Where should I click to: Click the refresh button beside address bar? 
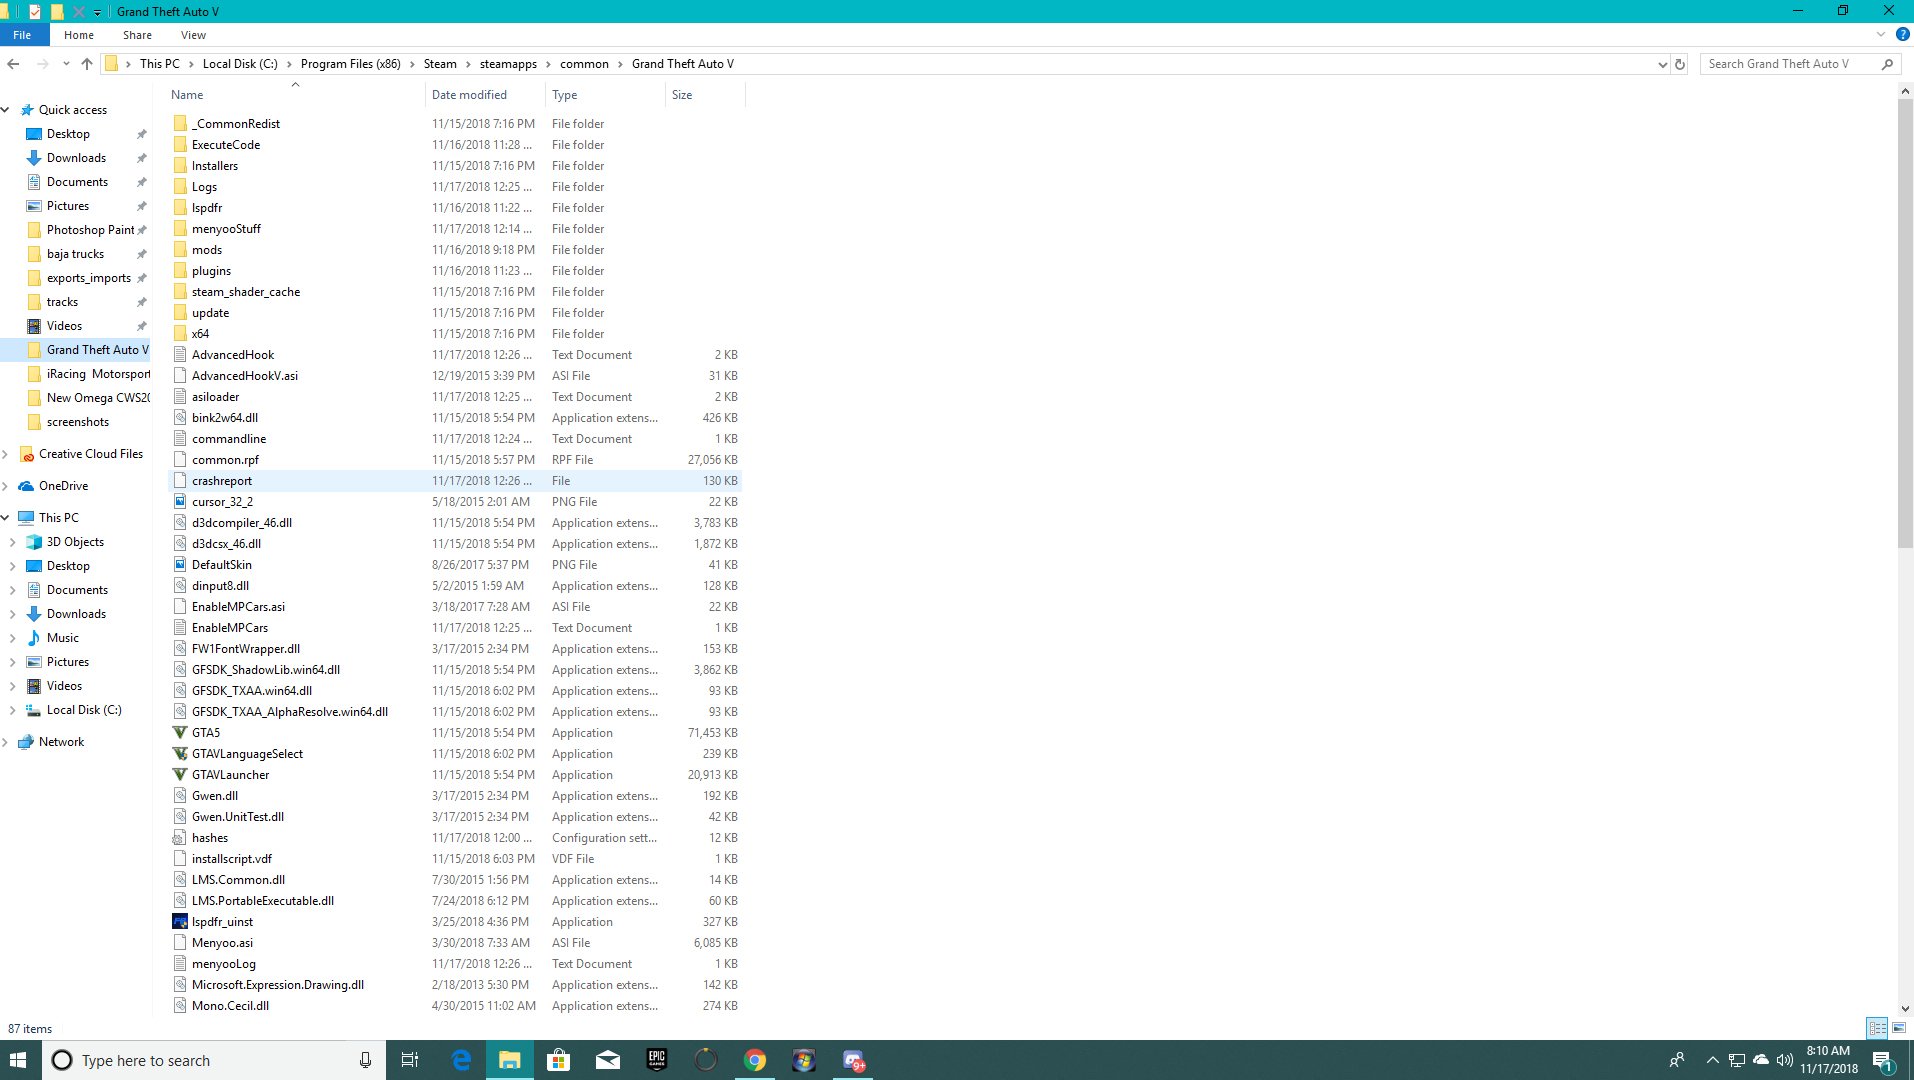click(x=1680, y=64)
